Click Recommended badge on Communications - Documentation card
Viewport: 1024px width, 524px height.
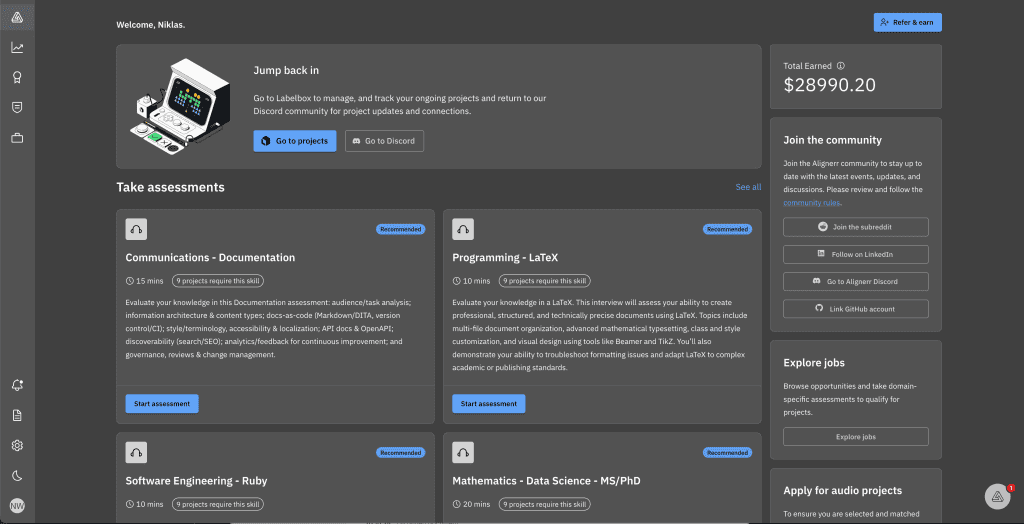tap(400, 229)
